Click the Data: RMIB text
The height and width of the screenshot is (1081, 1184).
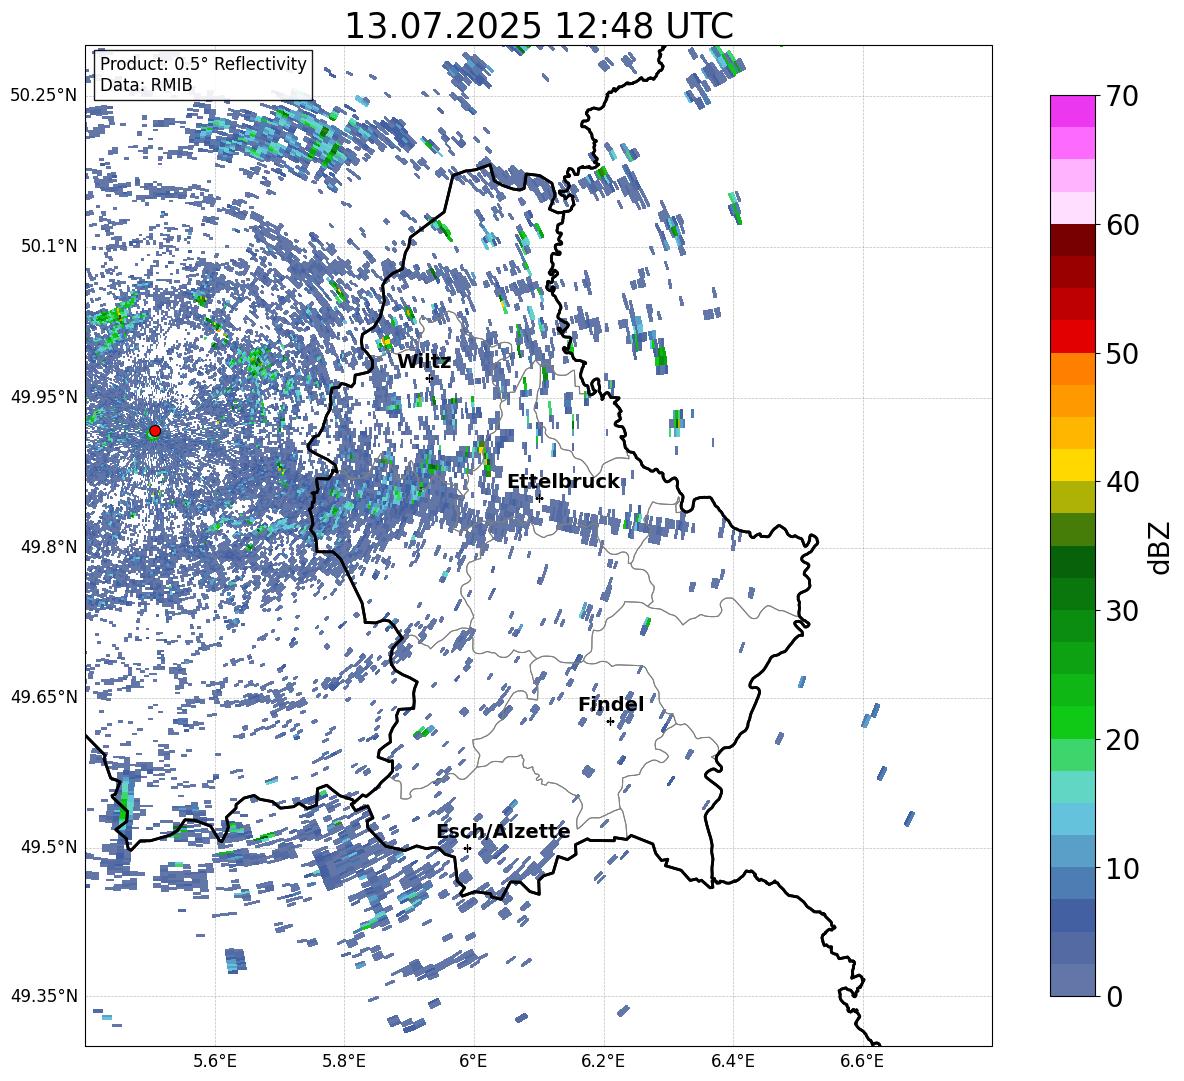coord(146,85)
